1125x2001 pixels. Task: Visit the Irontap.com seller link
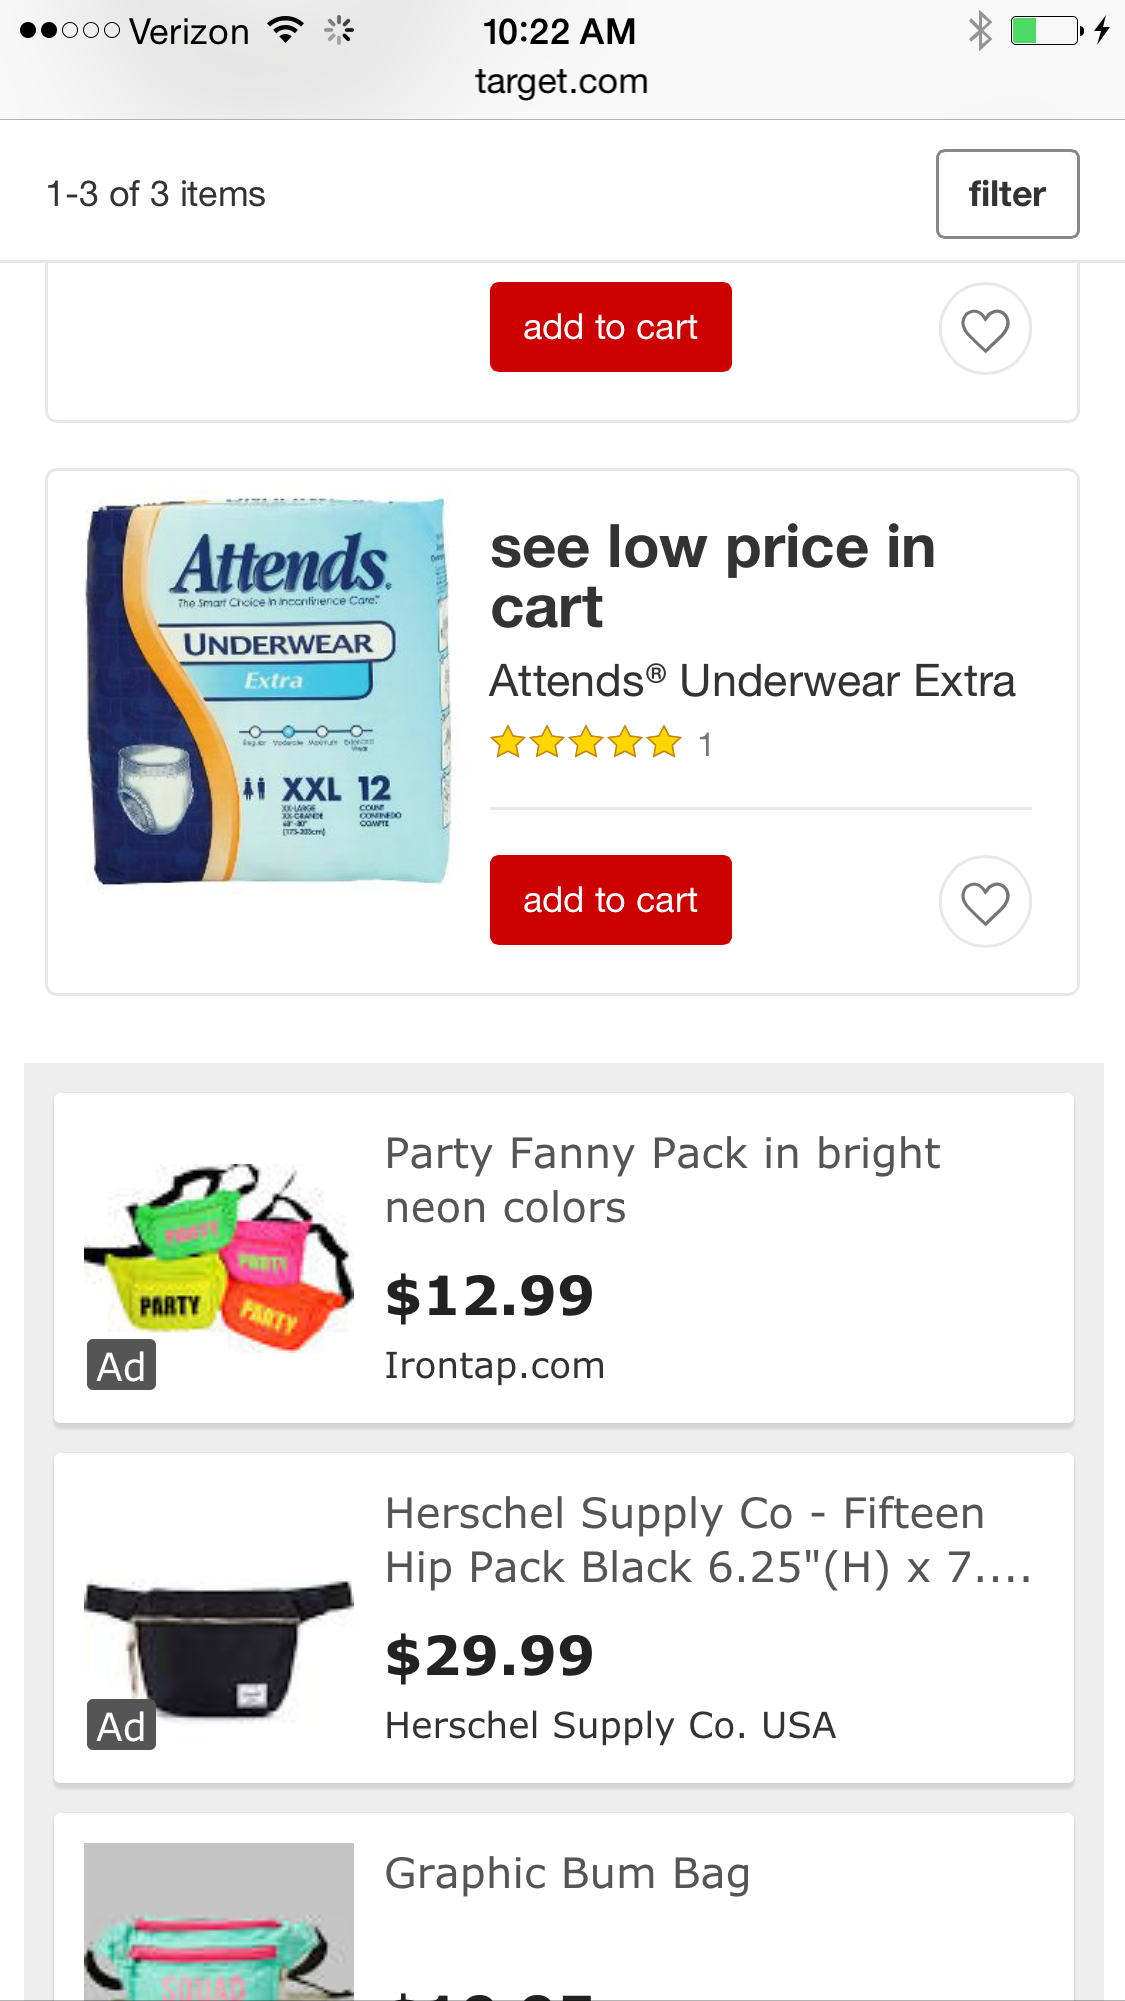[495, 1366]
